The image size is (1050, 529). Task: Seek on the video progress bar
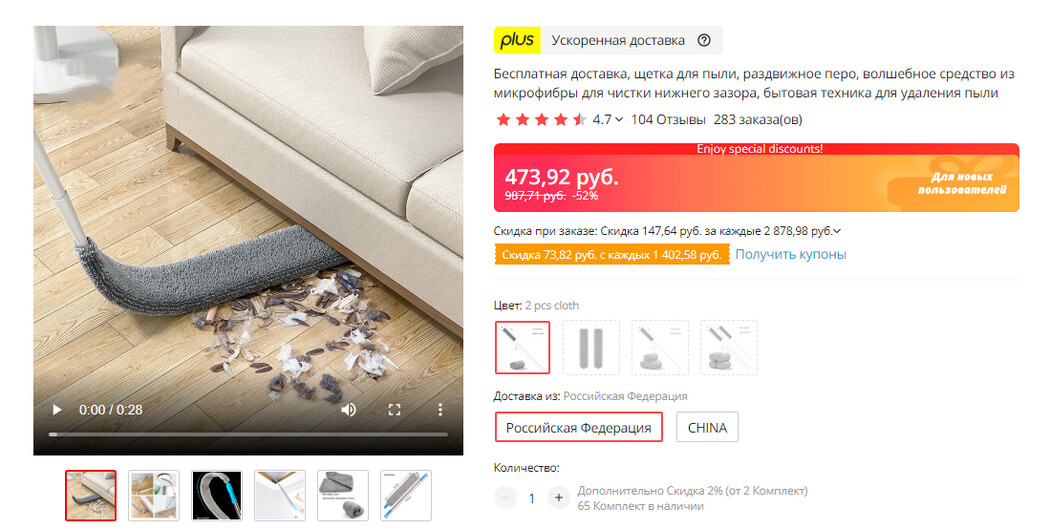click(248, 435)
